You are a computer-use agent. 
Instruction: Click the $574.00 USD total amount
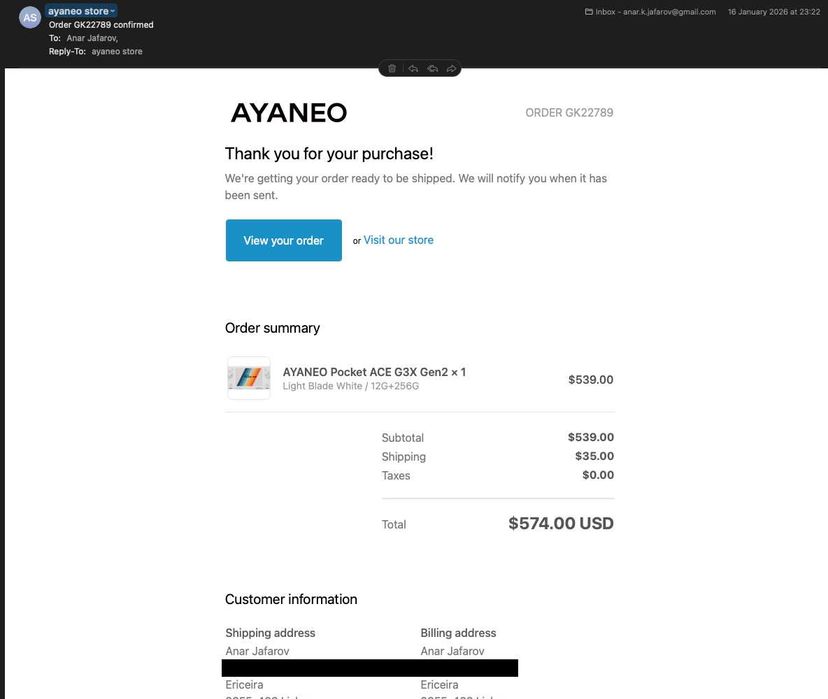pyautogui.click(x=561, y=523)
